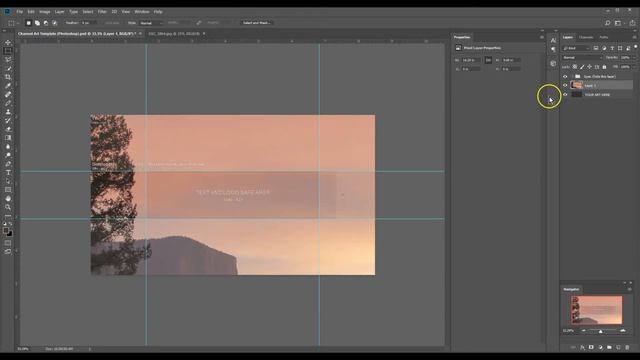Viewport: 640px width, 360px height.
Task: Expand the group layer folder arrow
Action: pos(572,76)
